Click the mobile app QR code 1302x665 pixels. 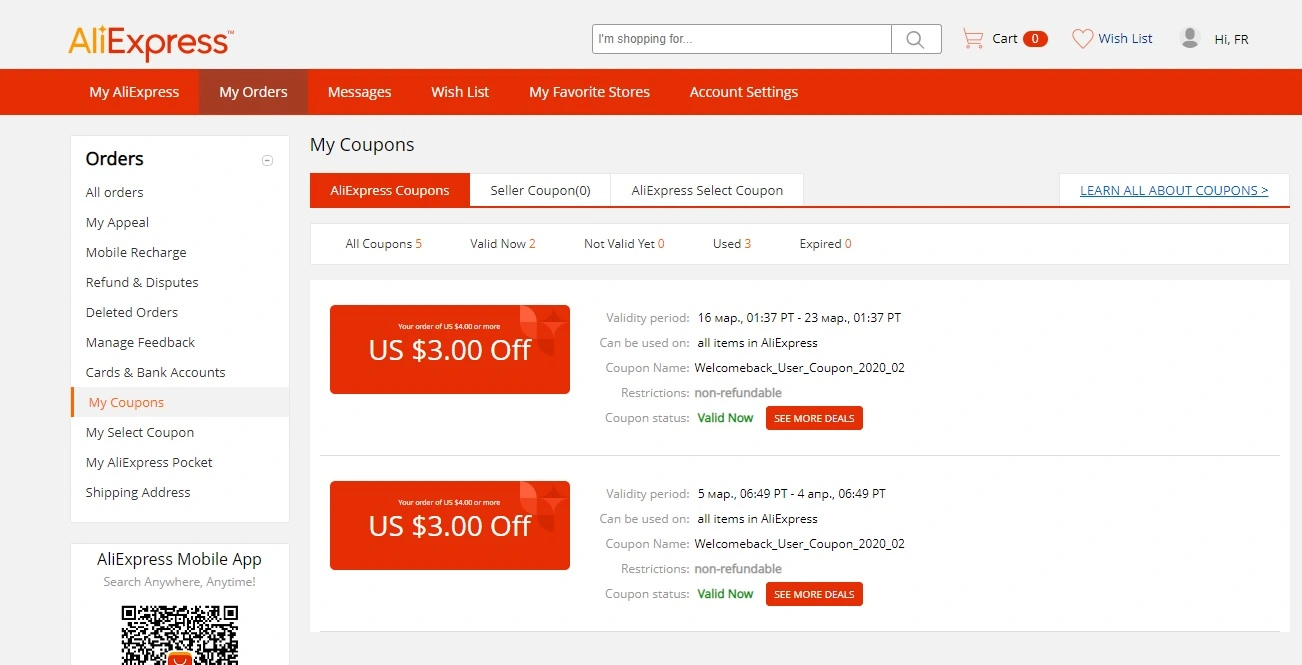180,634
